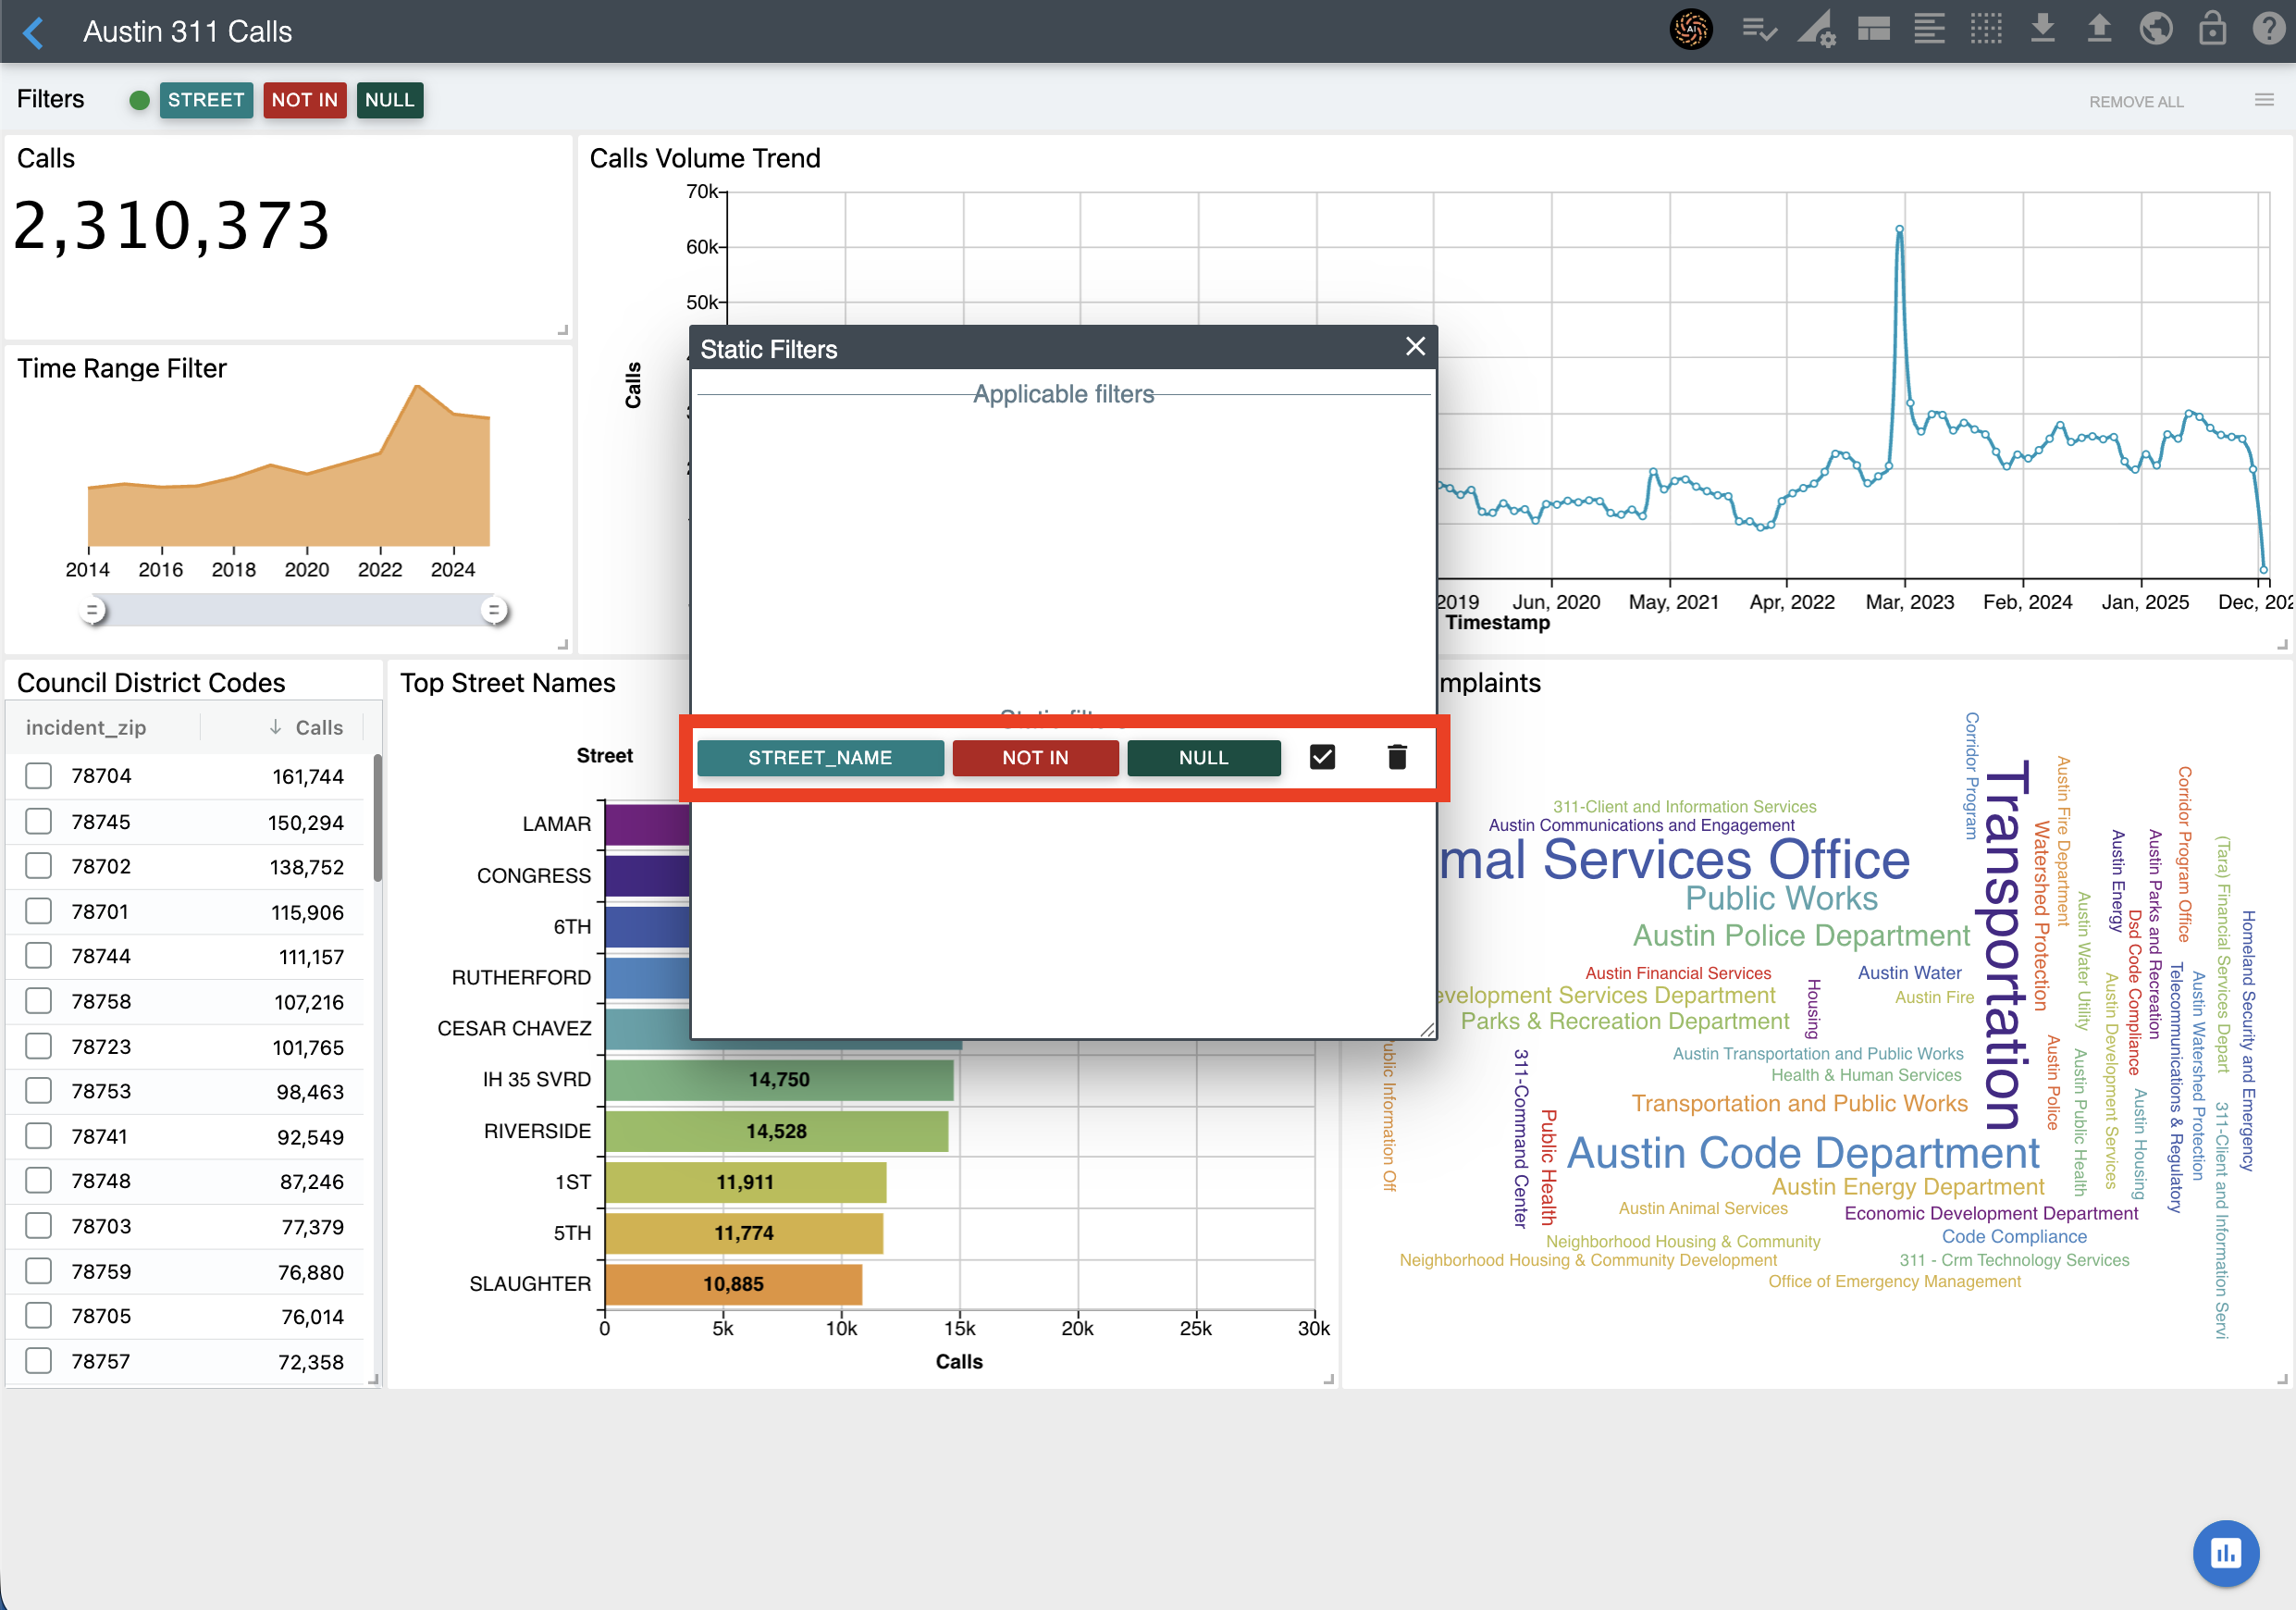Check the box for zip 78704
Viewport: 2296px width, 1610px height.
pos(39,776)
